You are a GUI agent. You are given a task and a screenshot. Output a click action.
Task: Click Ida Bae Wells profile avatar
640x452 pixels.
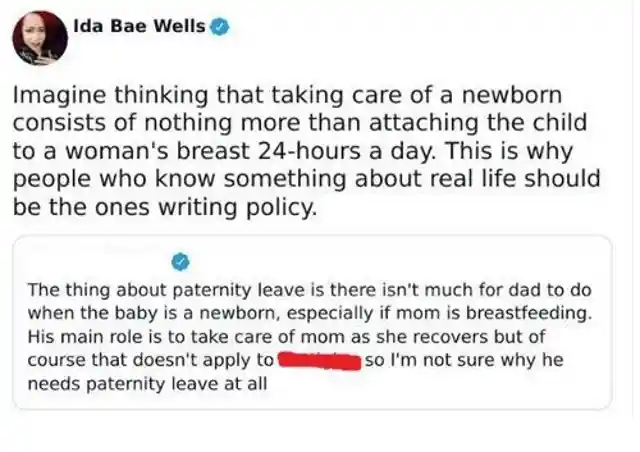(x=40, y=38)
